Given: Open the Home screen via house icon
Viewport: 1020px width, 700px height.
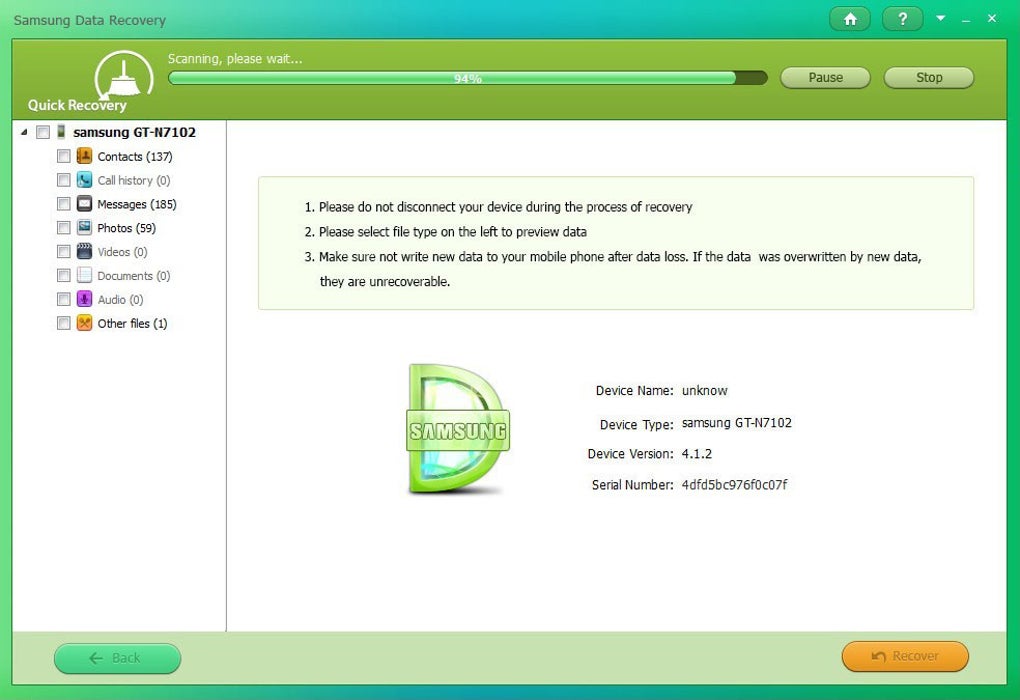Looking at the screenshot, I should point(850,19).
